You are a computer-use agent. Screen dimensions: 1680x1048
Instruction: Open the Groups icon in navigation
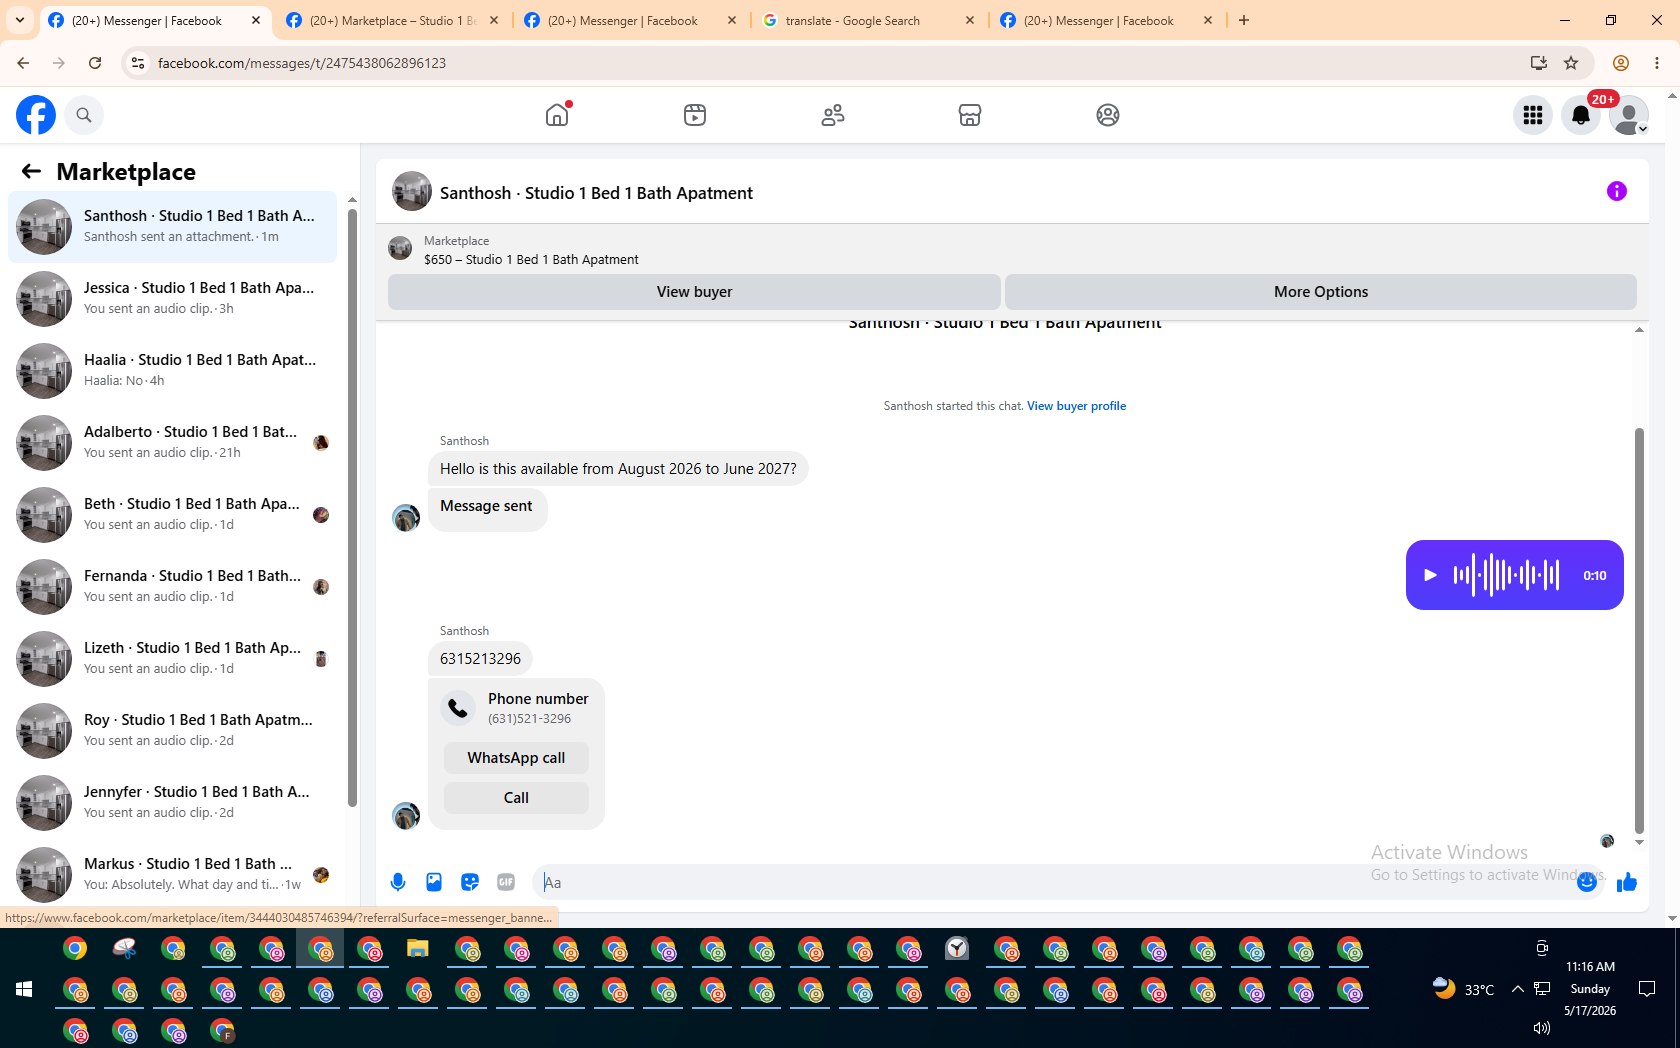click(x=1108, y=115)
